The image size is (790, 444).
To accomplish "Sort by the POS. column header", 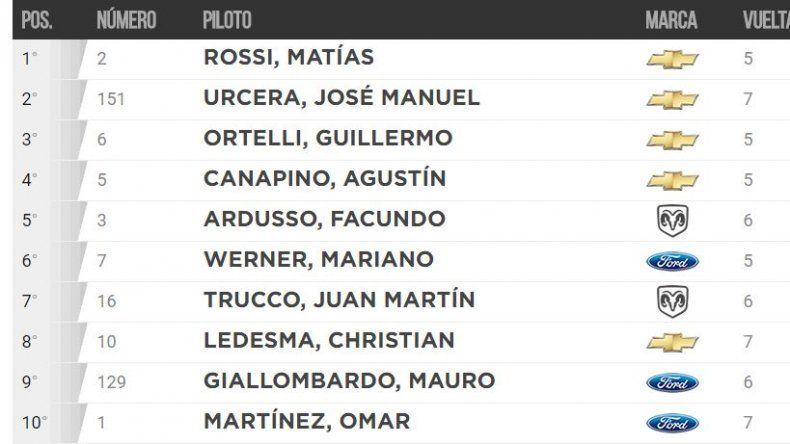I will [36, 20].
